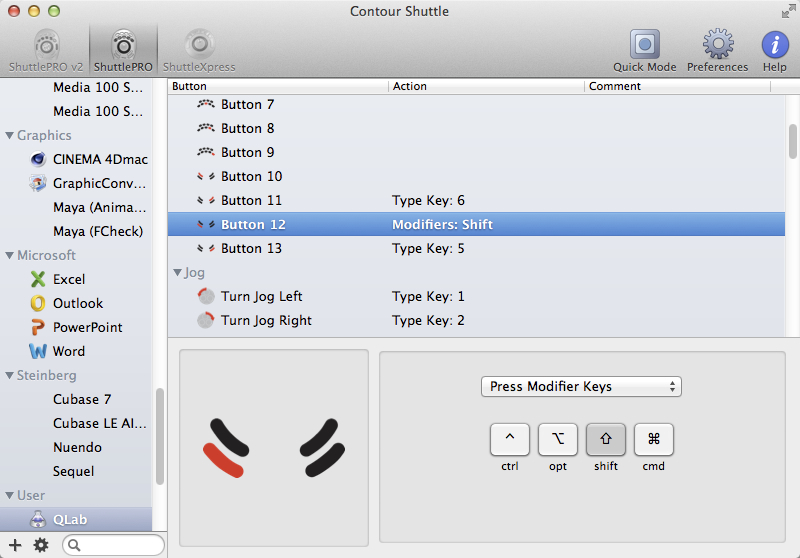Click the add settings plus button
Screen dimensions: 800x558
click(15, 545)
